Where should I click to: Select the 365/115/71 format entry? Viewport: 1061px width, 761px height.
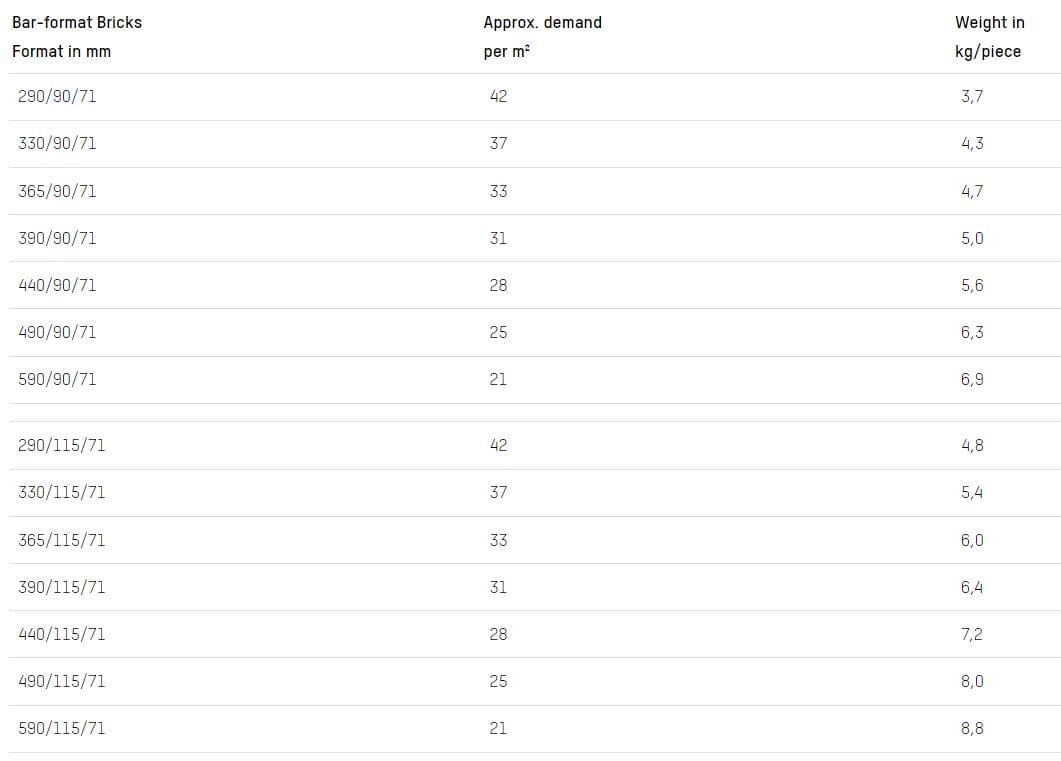pos(61,540)
